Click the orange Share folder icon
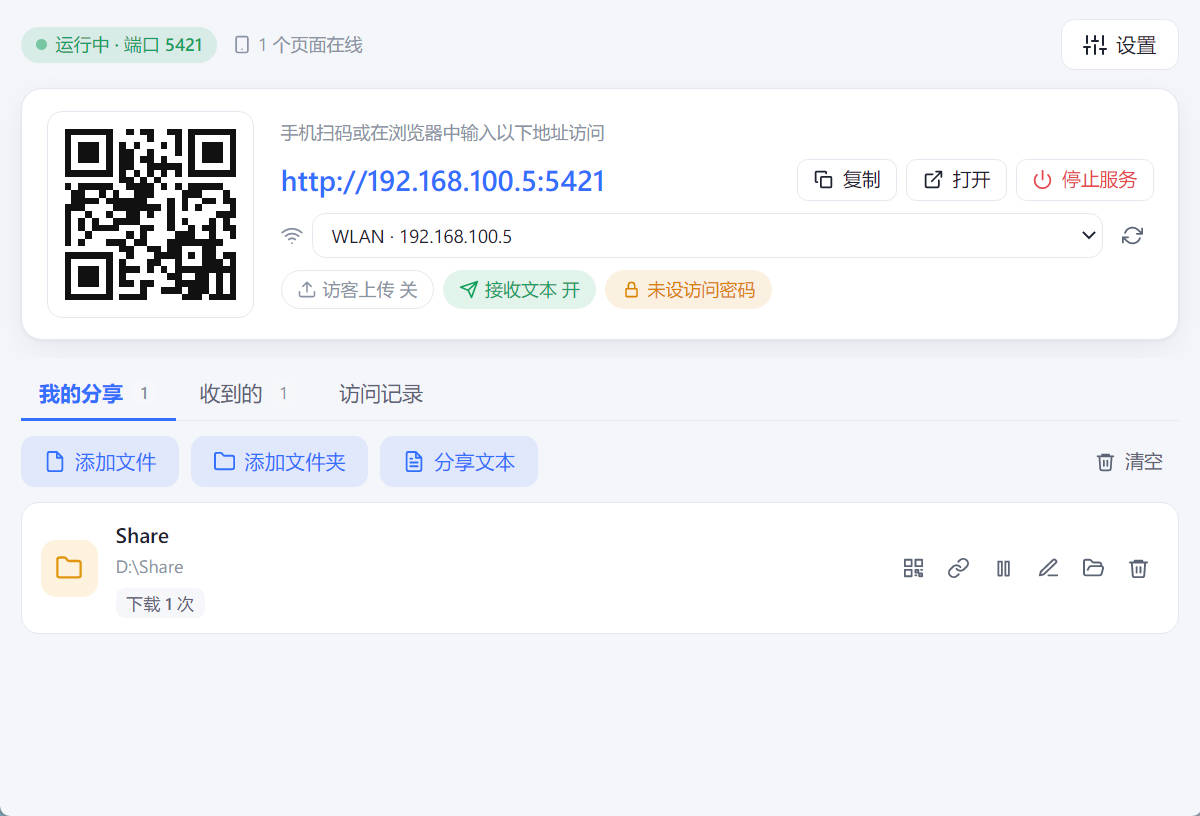1200x816 pixels. point(69,568)
